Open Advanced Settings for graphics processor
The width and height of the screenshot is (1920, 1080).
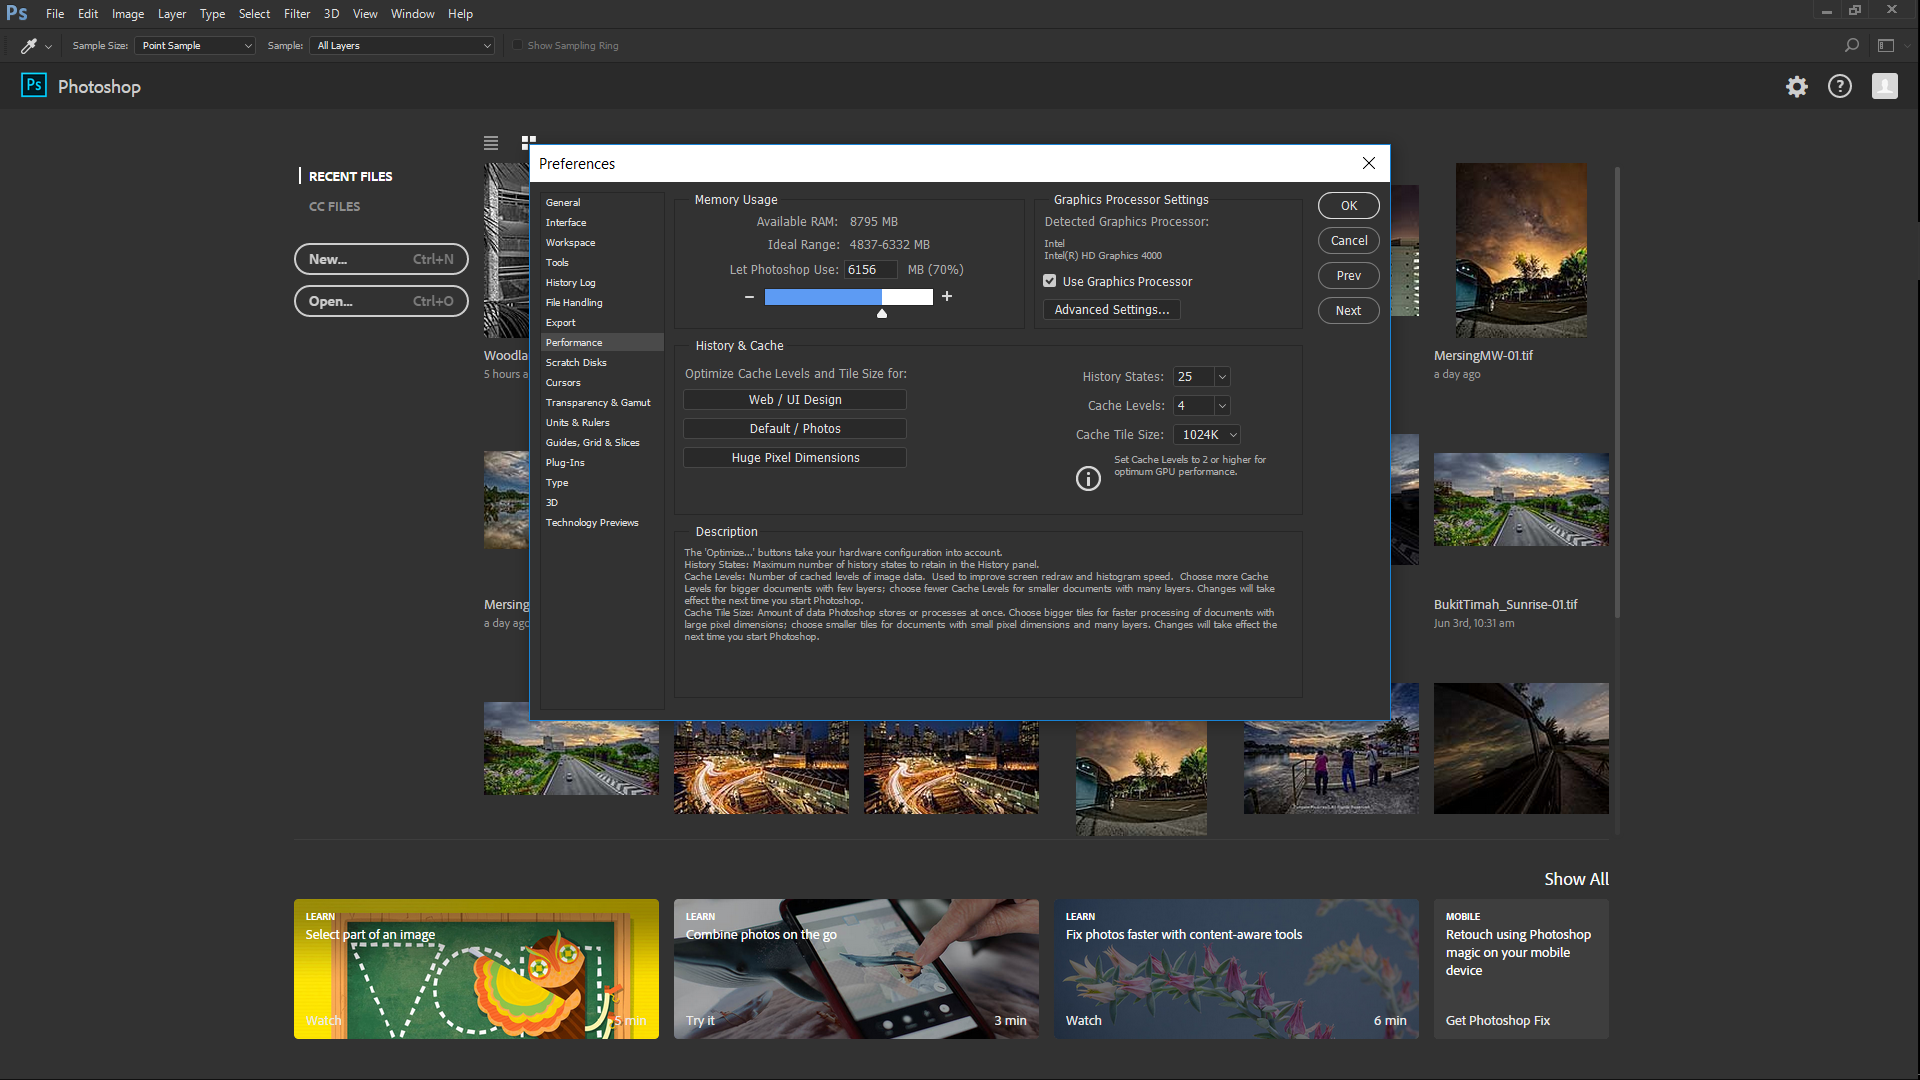[1112, 310]
